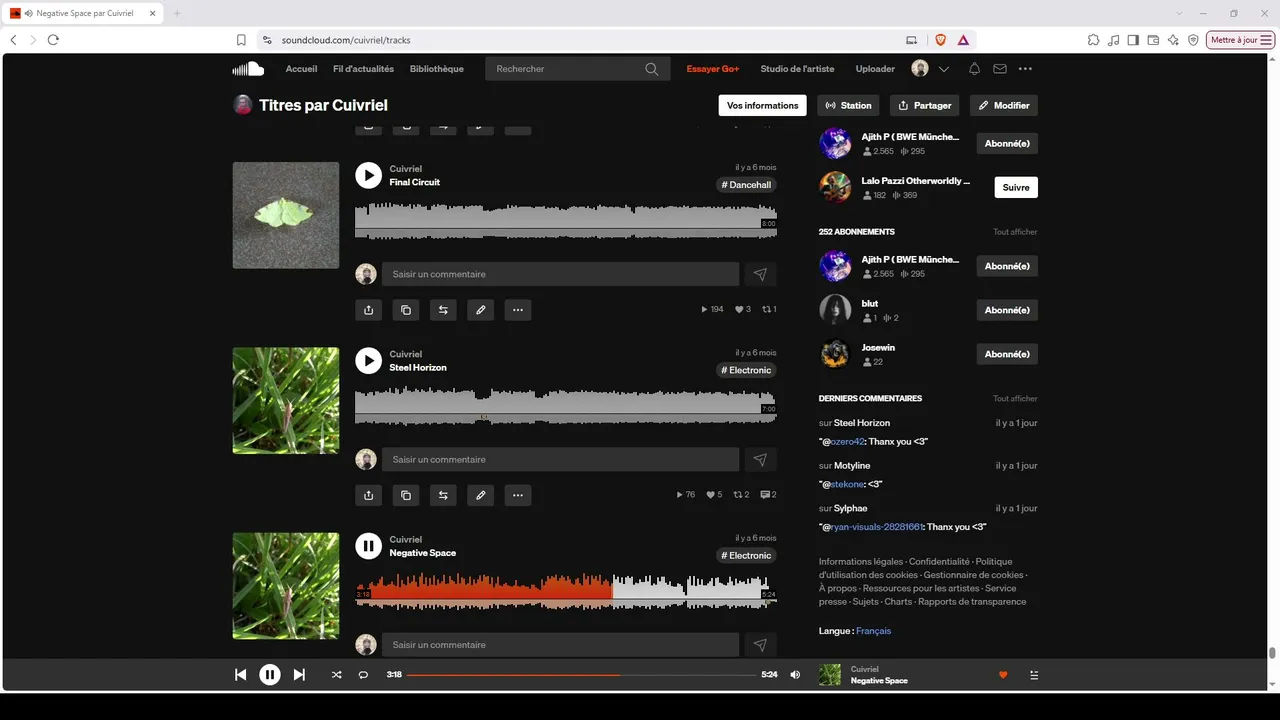
Task: Open the messages envelope icon
Action: tap(1000, 69)
